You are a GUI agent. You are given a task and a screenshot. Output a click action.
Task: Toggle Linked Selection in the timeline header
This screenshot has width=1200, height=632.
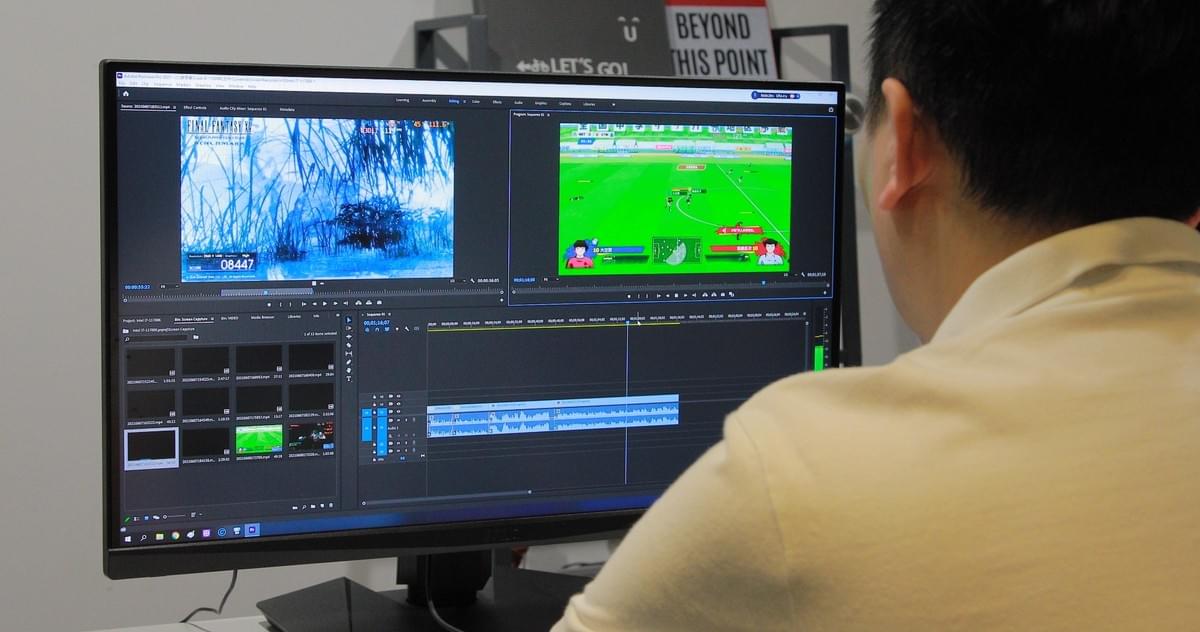[386, 330]
